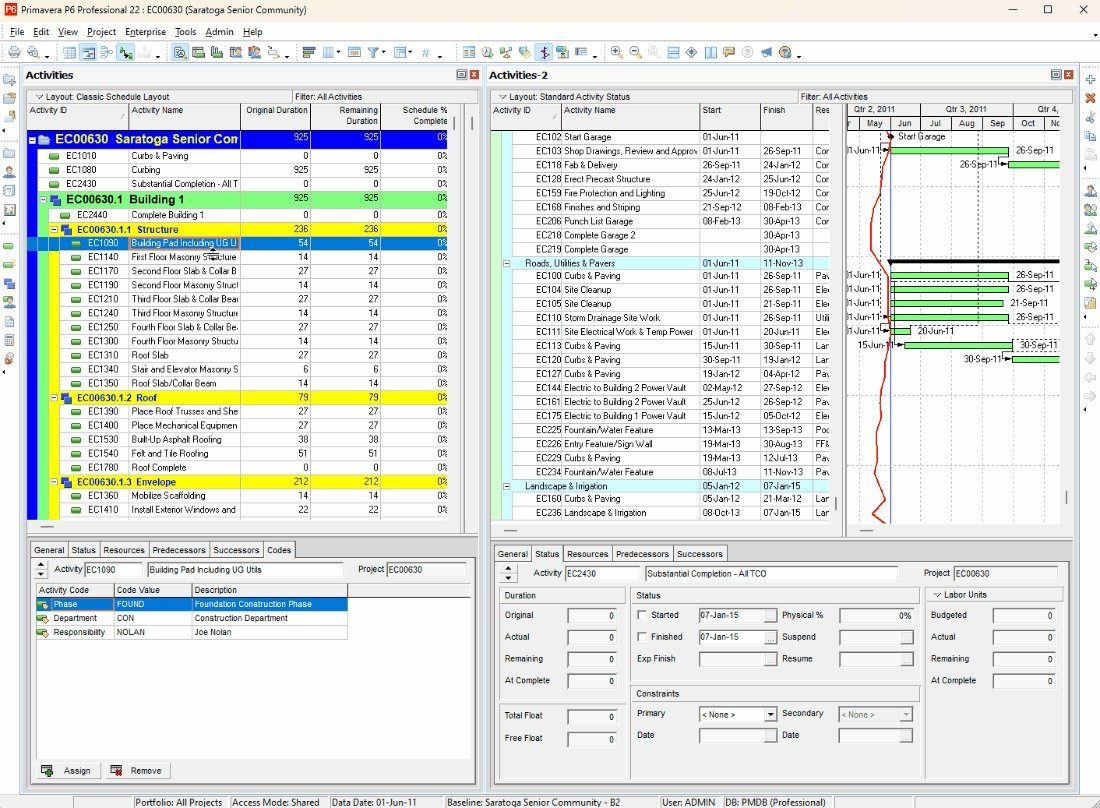Switch to the Gantt Chart view icon

pyautogui.click(x=88, y=53)
